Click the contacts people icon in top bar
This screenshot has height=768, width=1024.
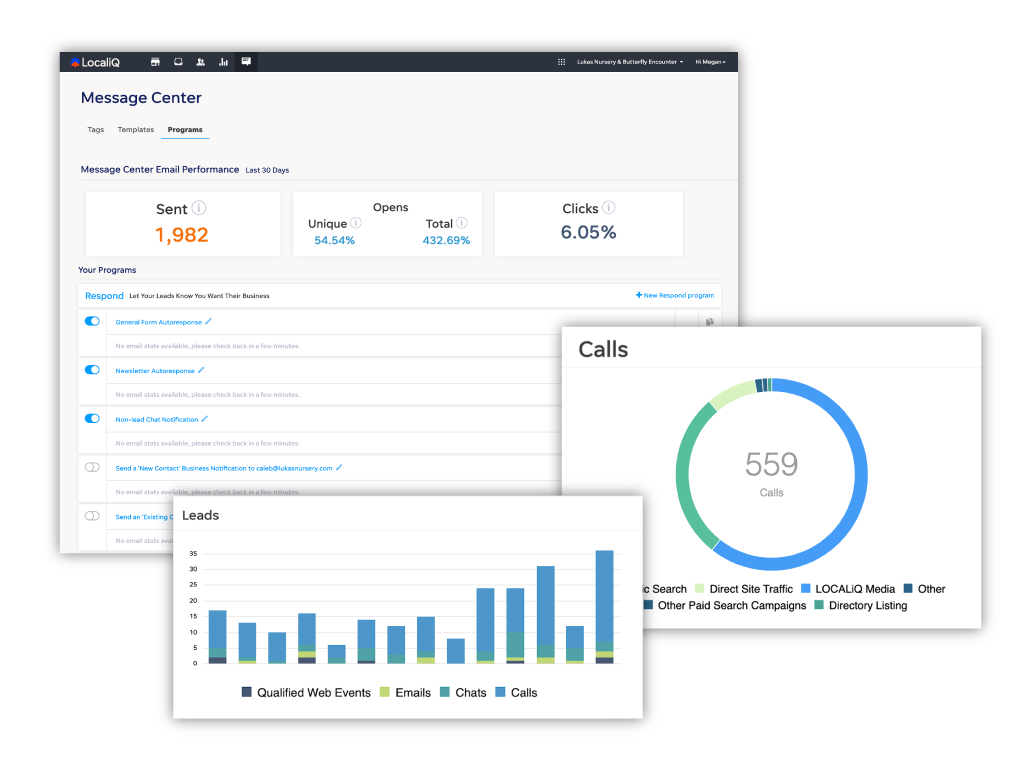(200, 61)
